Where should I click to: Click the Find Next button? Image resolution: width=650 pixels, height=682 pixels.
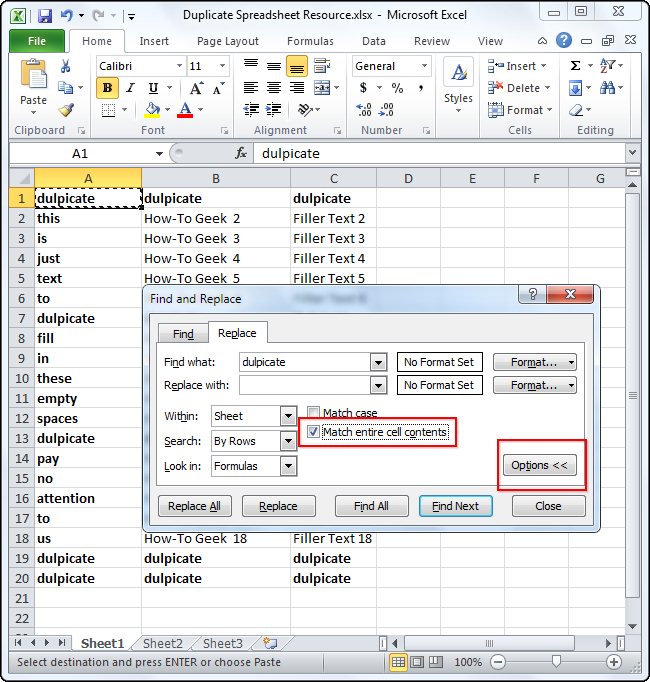[x=456, y=506]
